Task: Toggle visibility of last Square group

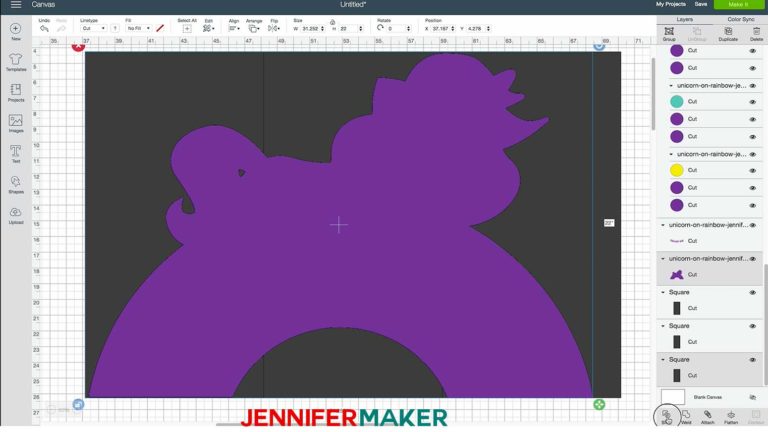Action: coord(753,360)
